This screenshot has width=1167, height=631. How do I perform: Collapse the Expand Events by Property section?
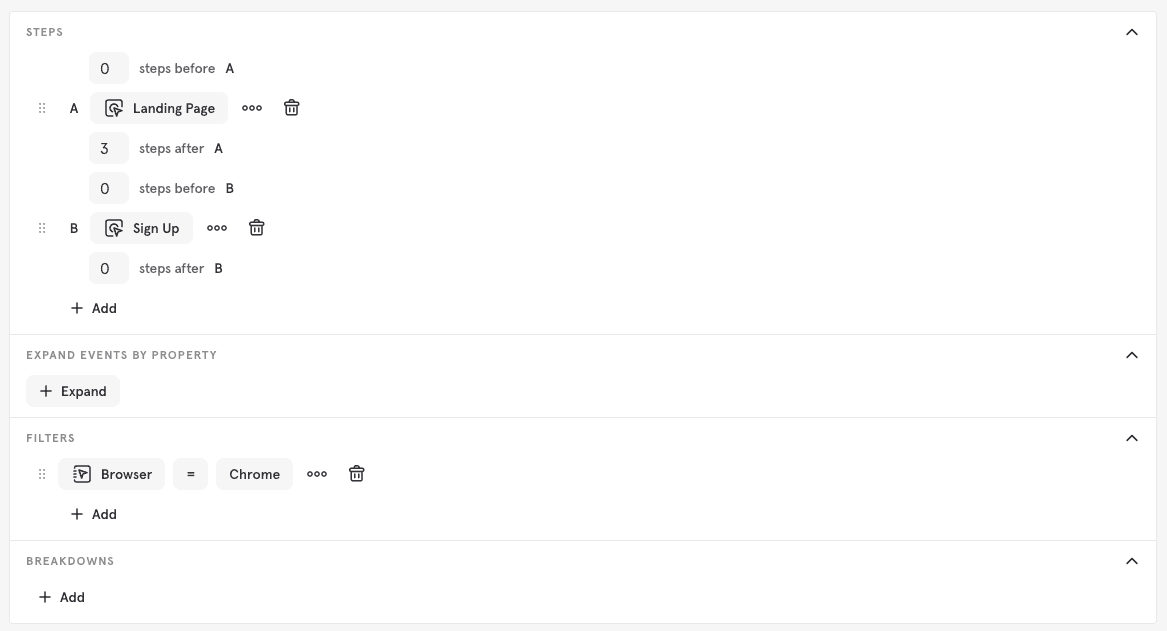pyautogui.click(x=1131, y=355)
